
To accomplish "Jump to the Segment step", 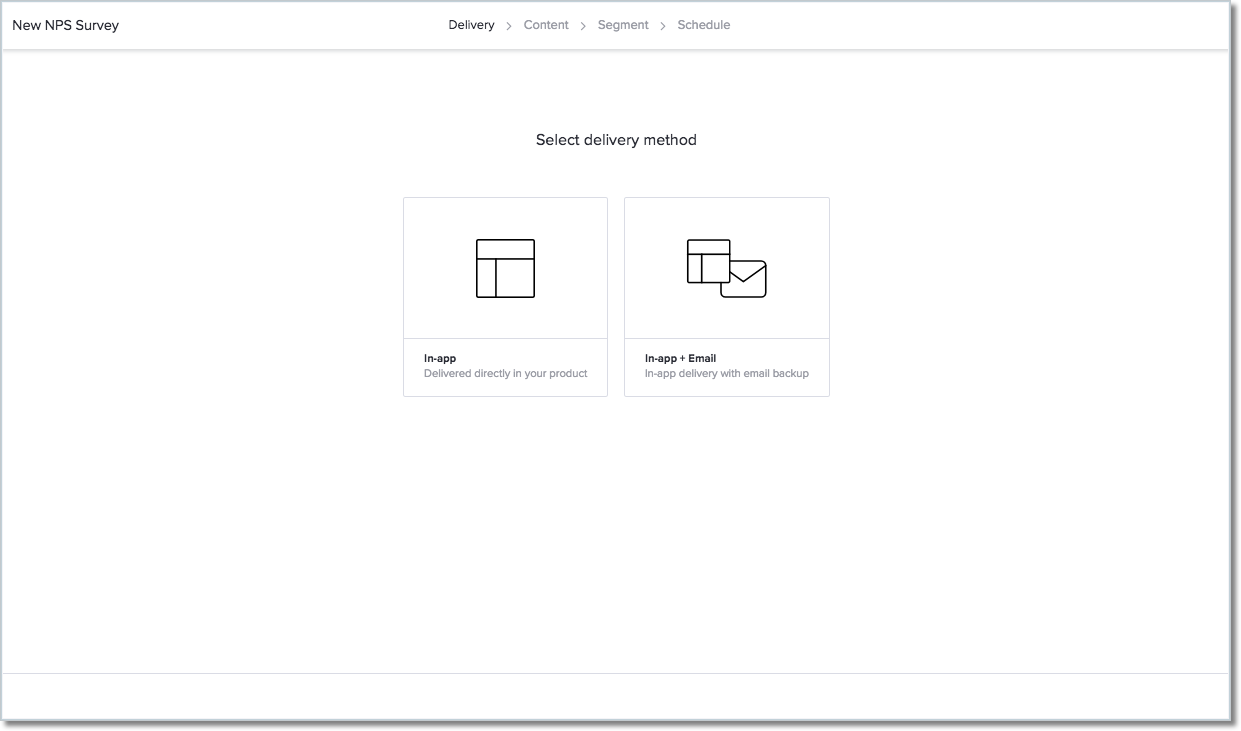I will pyautogui.click(x=623, y=25).
